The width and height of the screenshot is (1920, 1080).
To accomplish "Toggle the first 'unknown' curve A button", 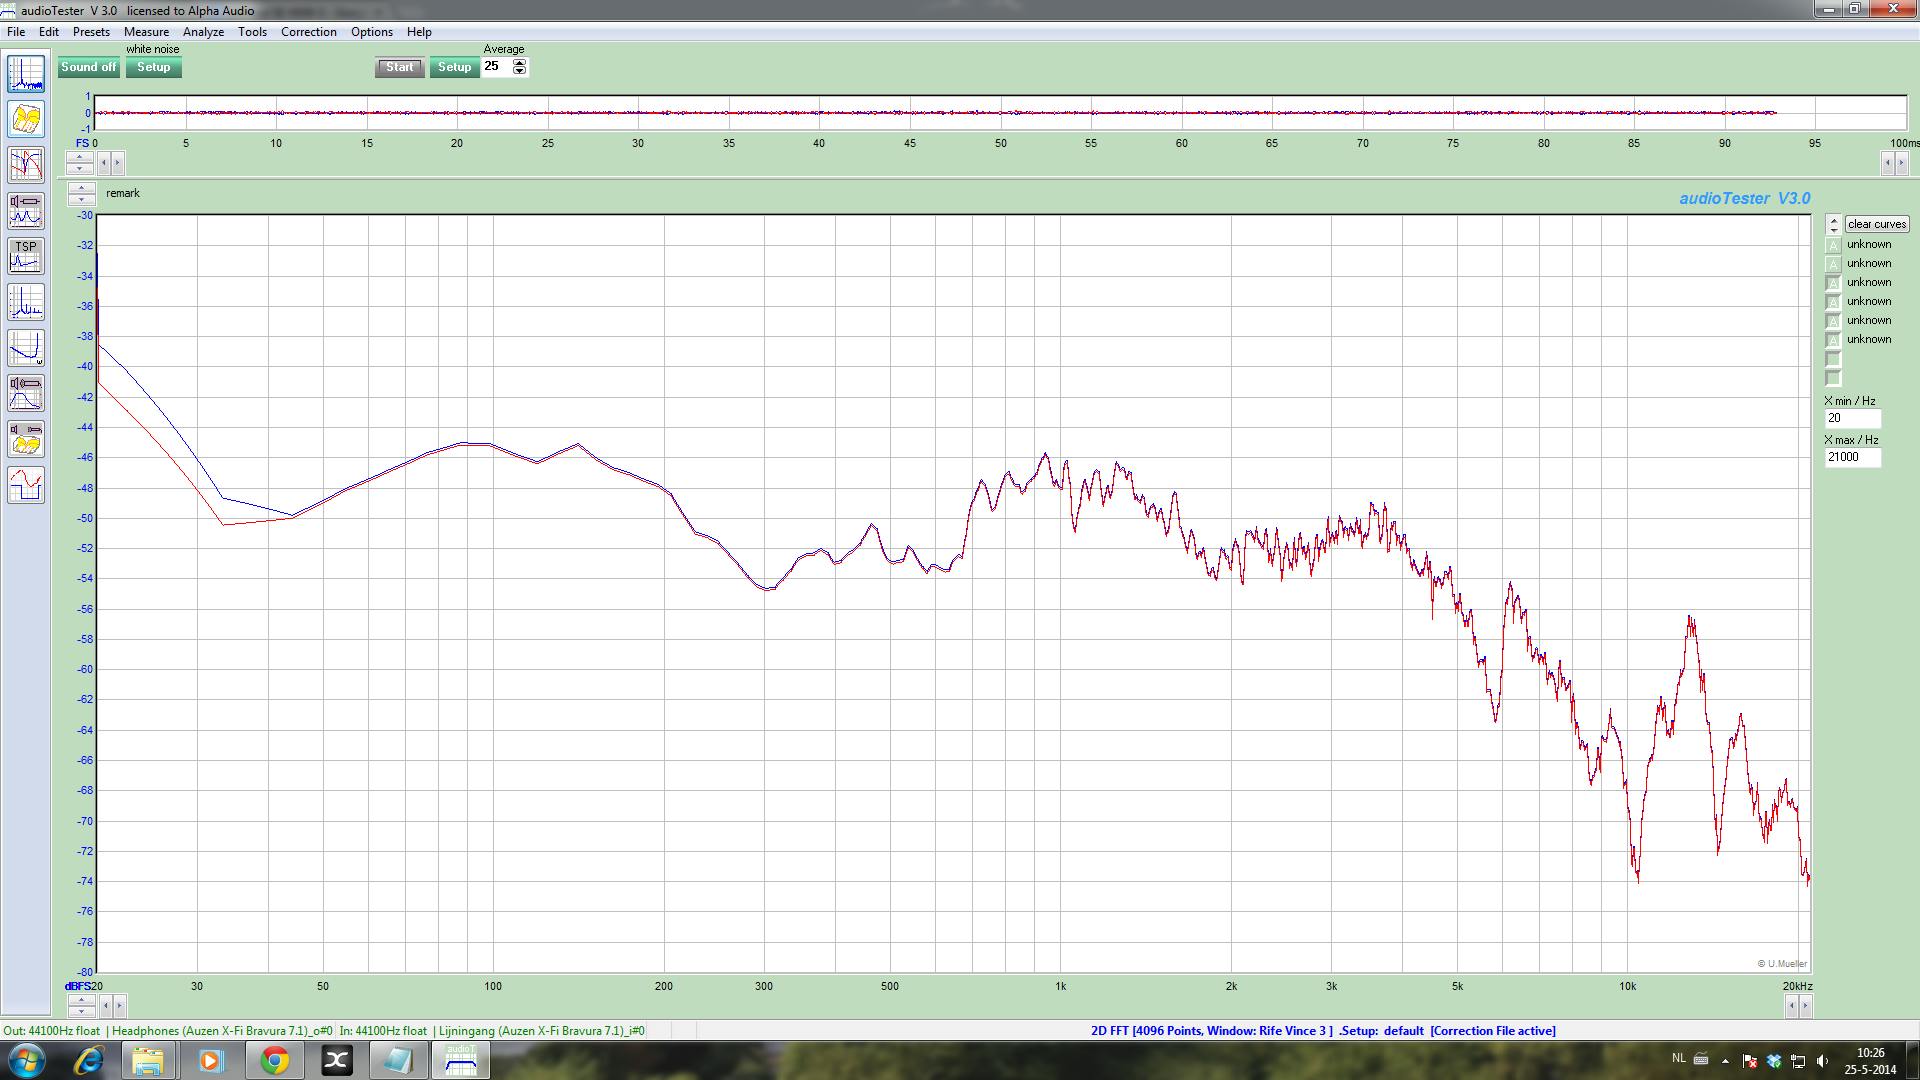I will (x=1833, y=245).
